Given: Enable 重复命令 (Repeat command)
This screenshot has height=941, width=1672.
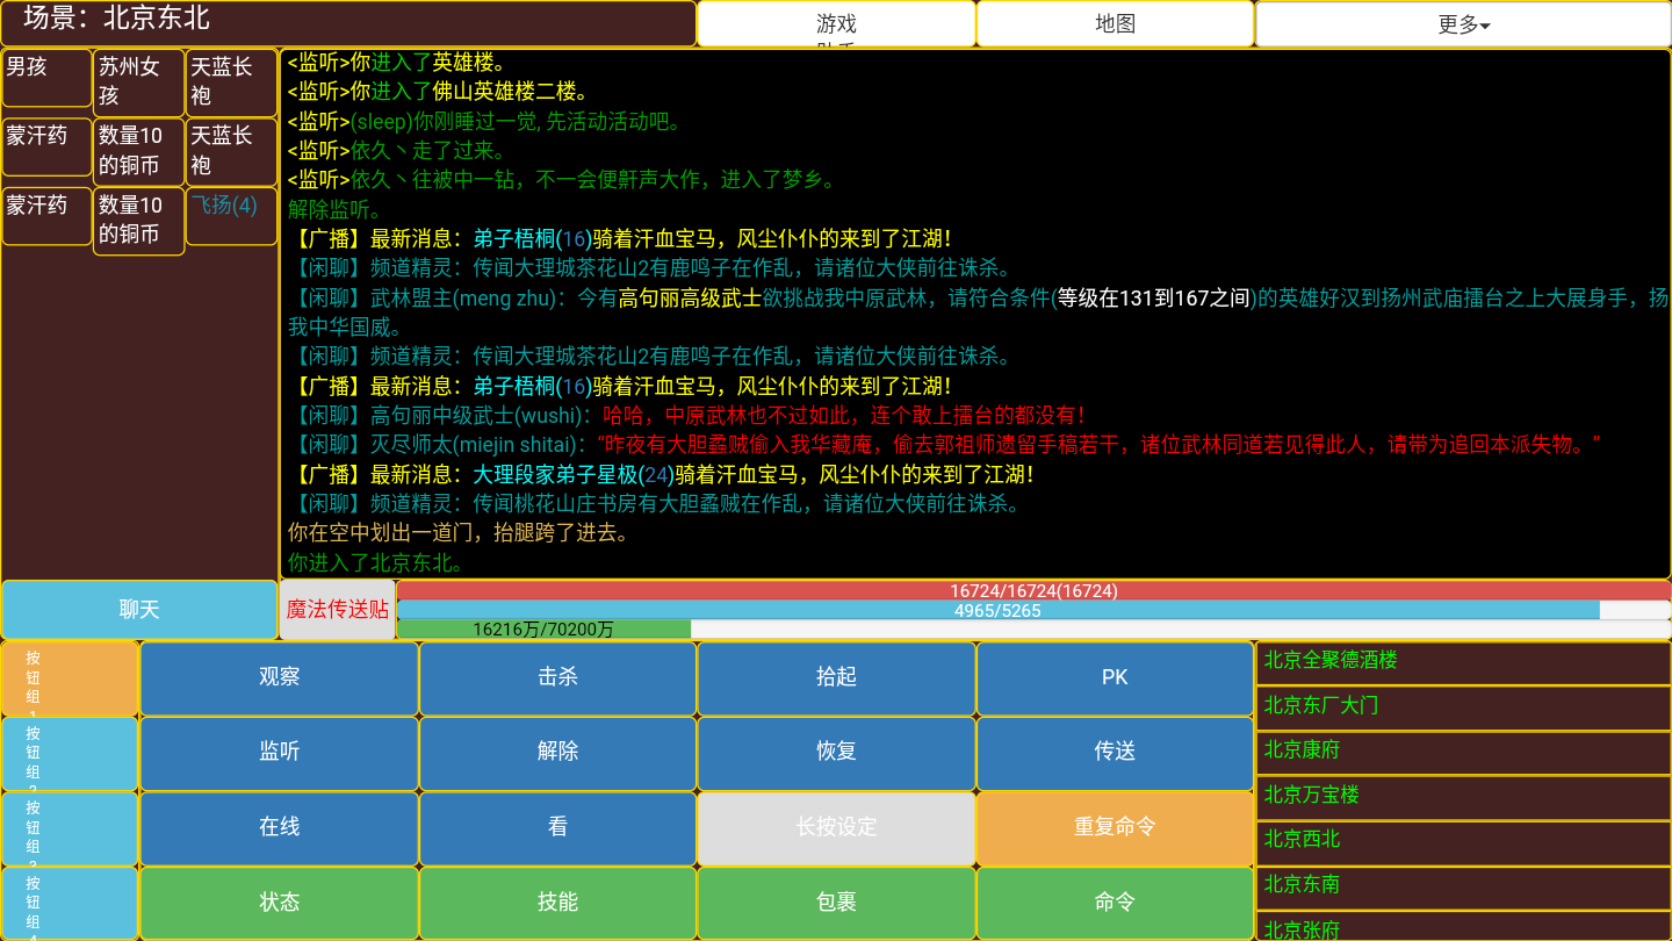Looking at the screenshot, I should (1114, 827).
